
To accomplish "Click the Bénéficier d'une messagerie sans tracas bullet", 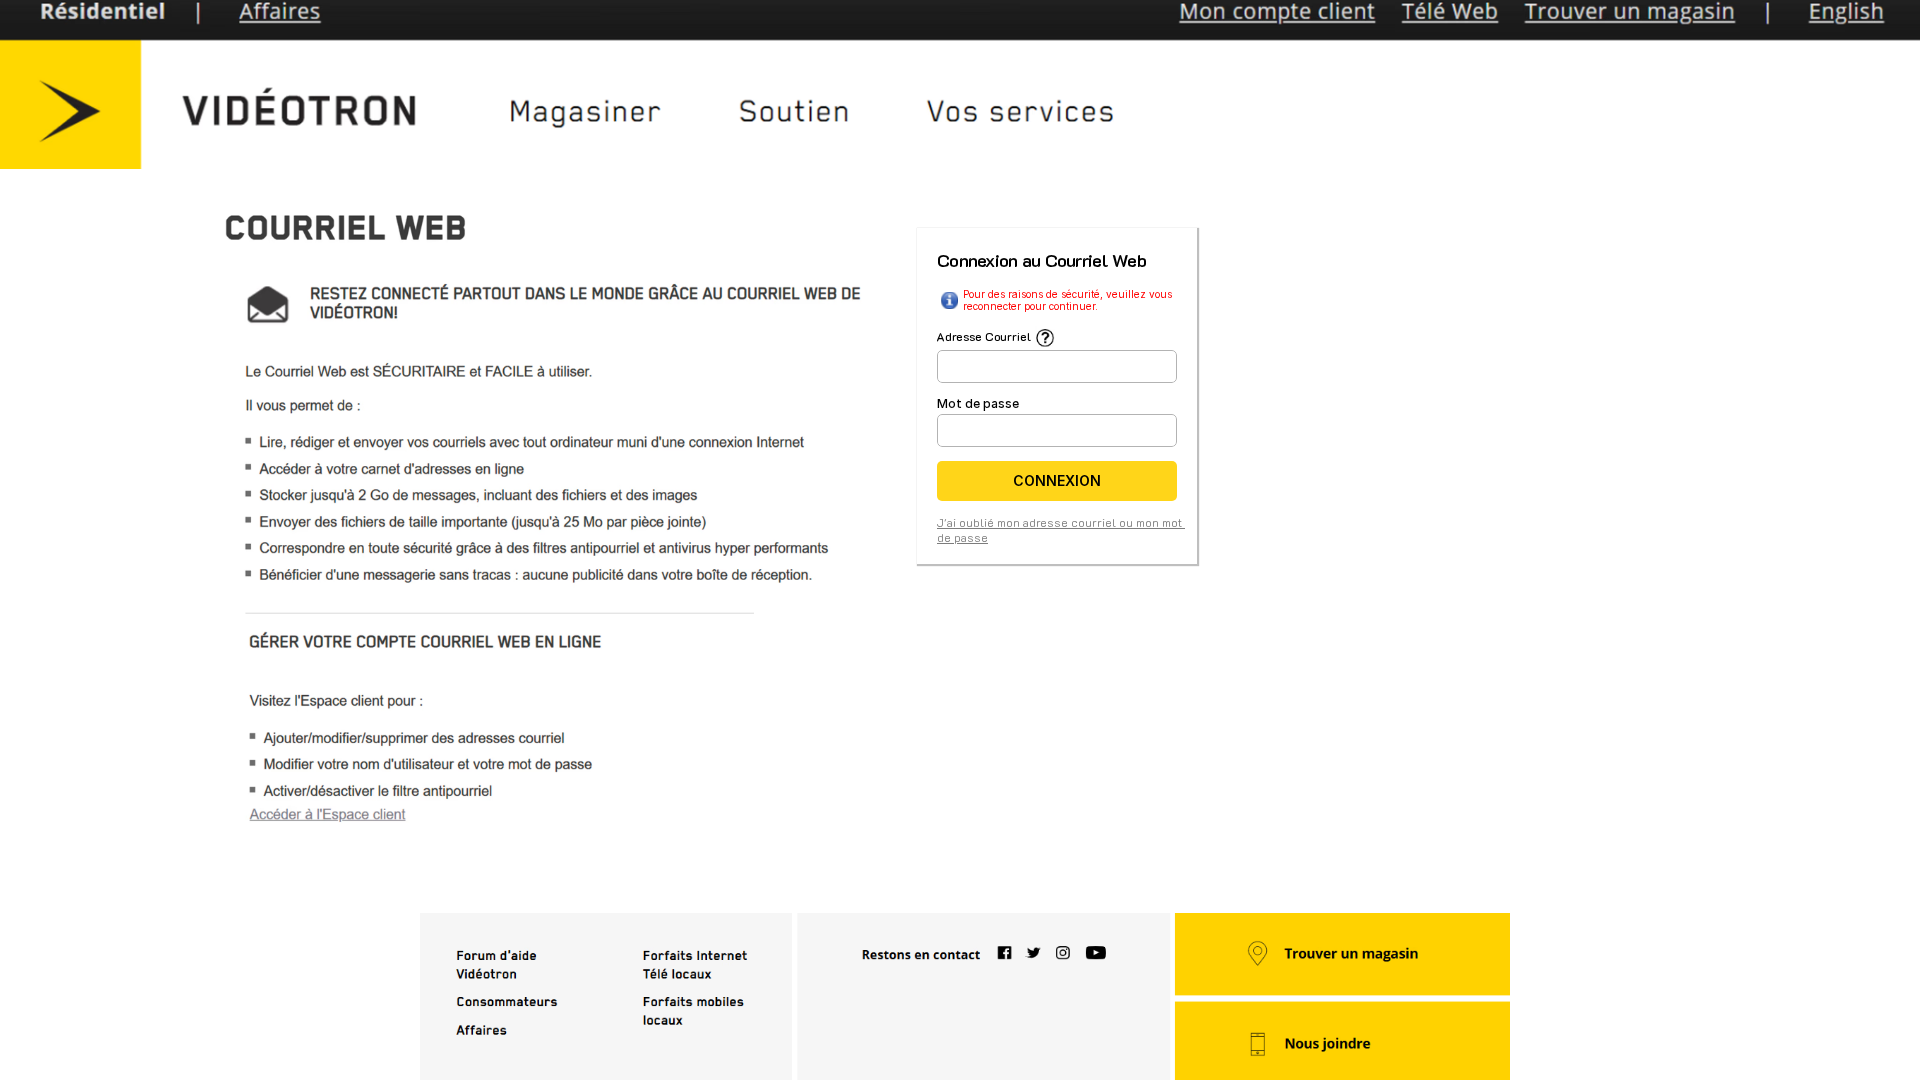I will point(535,575).
